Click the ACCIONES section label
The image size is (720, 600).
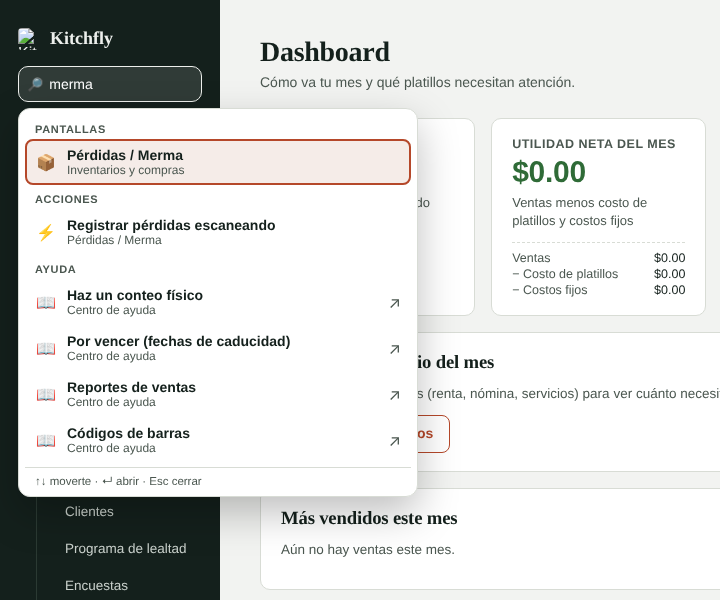[67, 199]
